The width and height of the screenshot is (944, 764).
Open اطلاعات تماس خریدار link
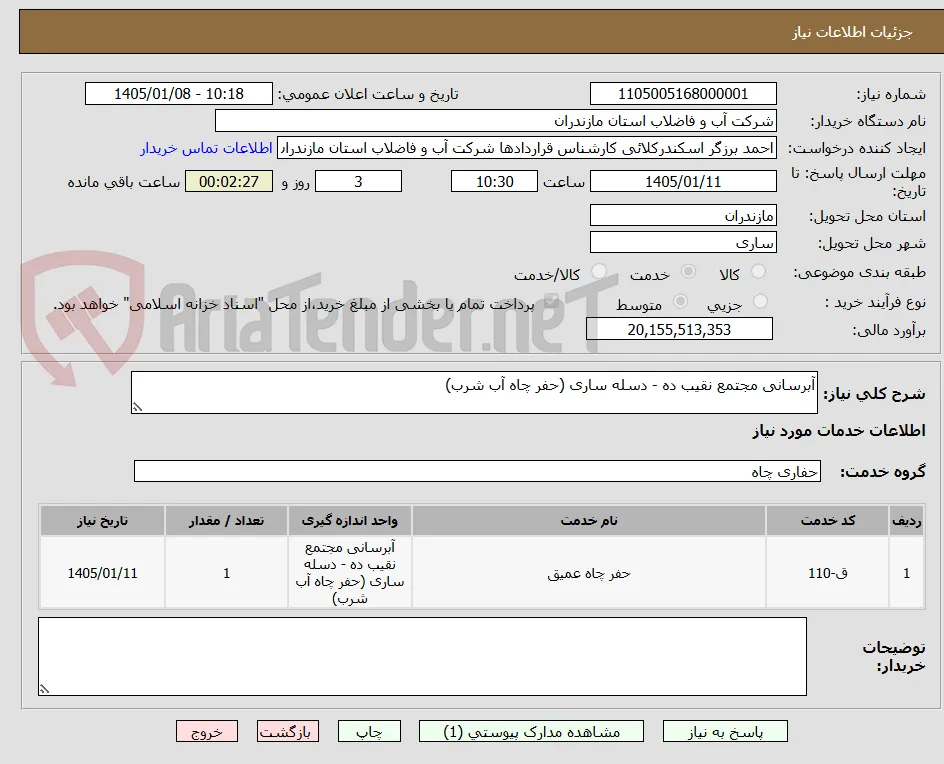[x=206, y=148]
